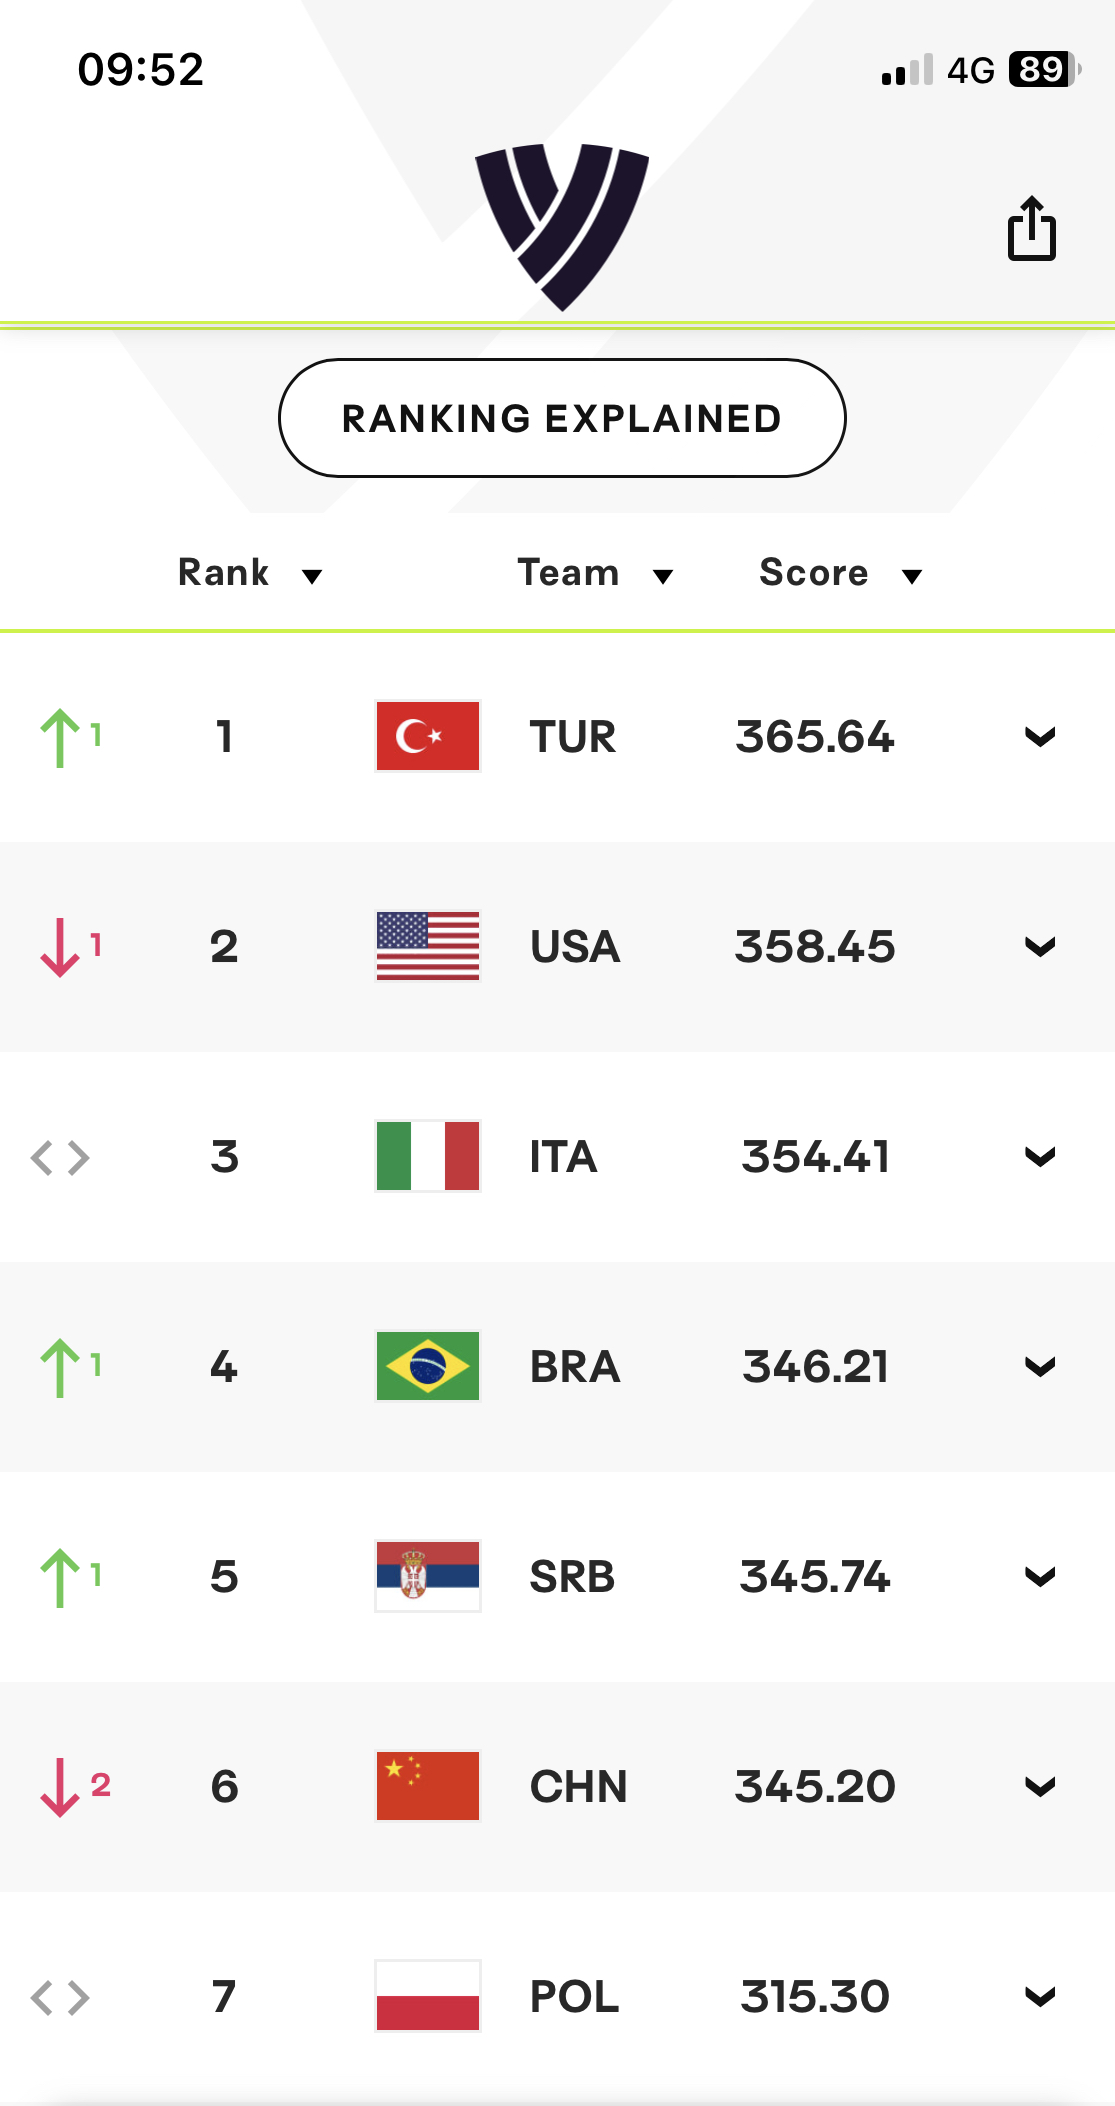1115x2106 pixels.
Task: Tap the Poland flag icon
Action: 428,1996
